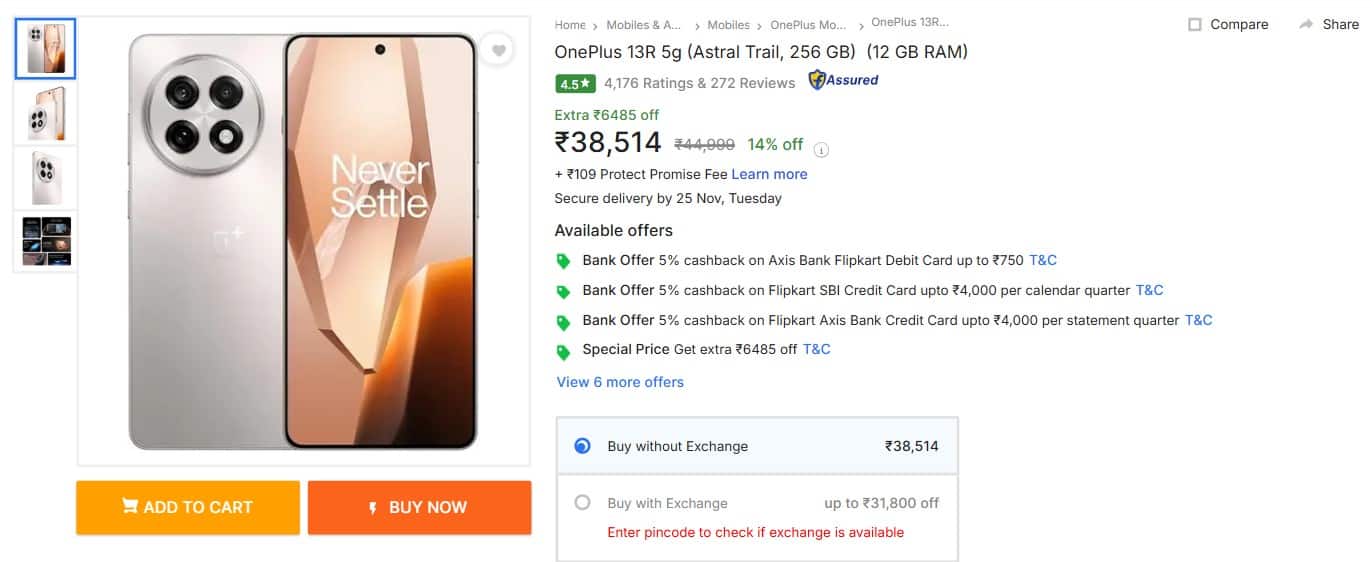Screen dimensions: 1371x562
Task: Open Learn more about Protect Promise Fee
Action: [769, 174]
